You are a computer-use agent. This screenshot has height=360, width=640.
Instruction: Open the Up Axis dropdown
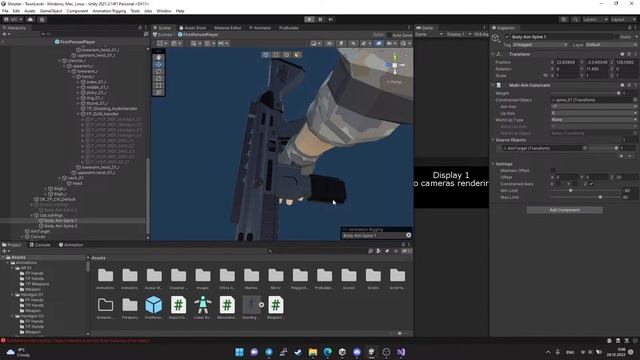click(x=594, y=113)
